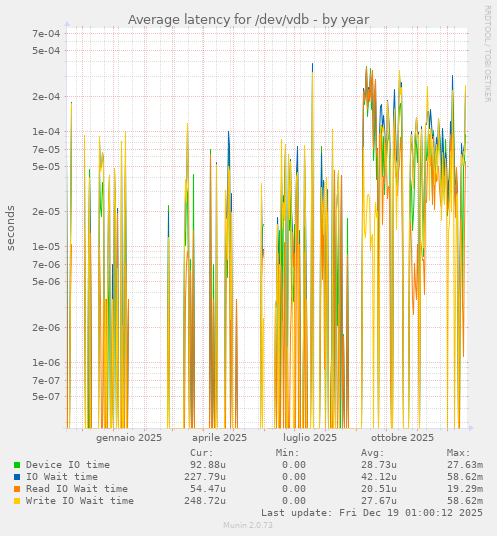Click the blue IO Wait time legend swatch

(17, 477)
